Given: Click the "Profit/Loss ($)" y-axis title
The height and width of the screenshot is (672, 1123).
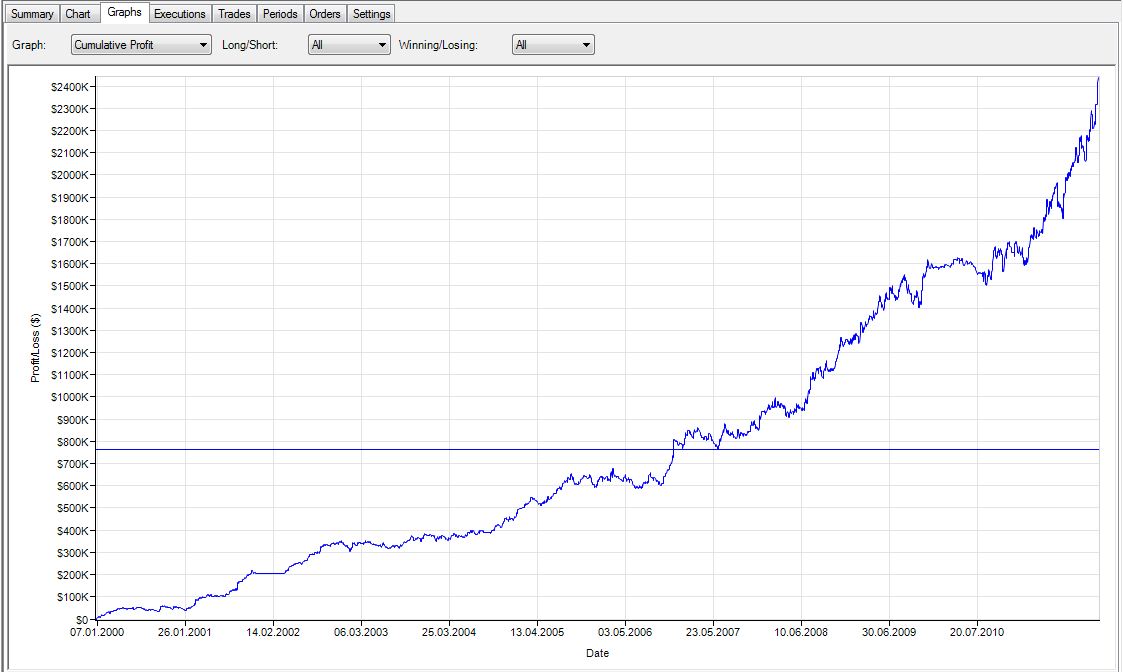Looking at the screenshot, I should click(x=35, y=347).
